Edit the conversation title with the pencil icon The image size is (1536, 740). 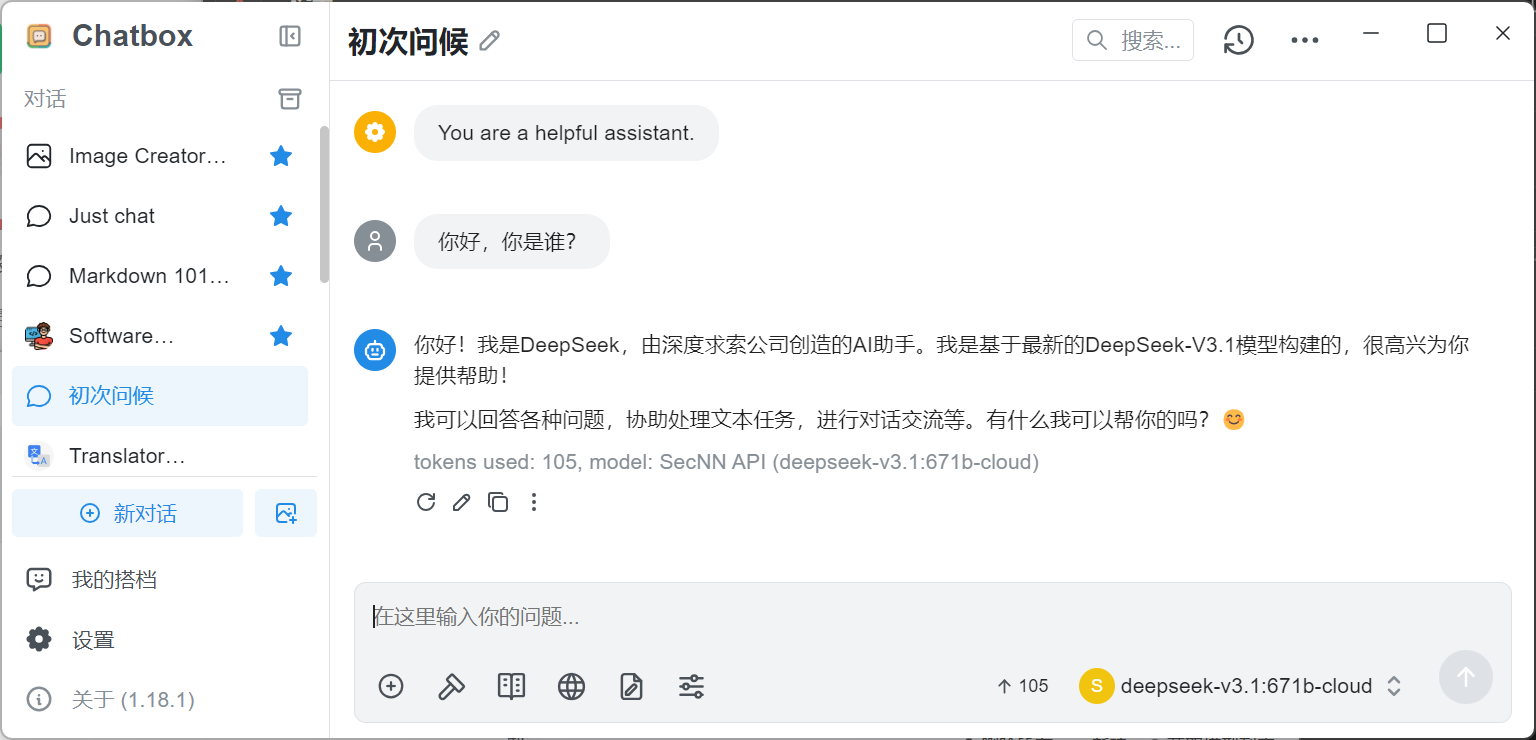pyautogui.click(x=489, y=41)
